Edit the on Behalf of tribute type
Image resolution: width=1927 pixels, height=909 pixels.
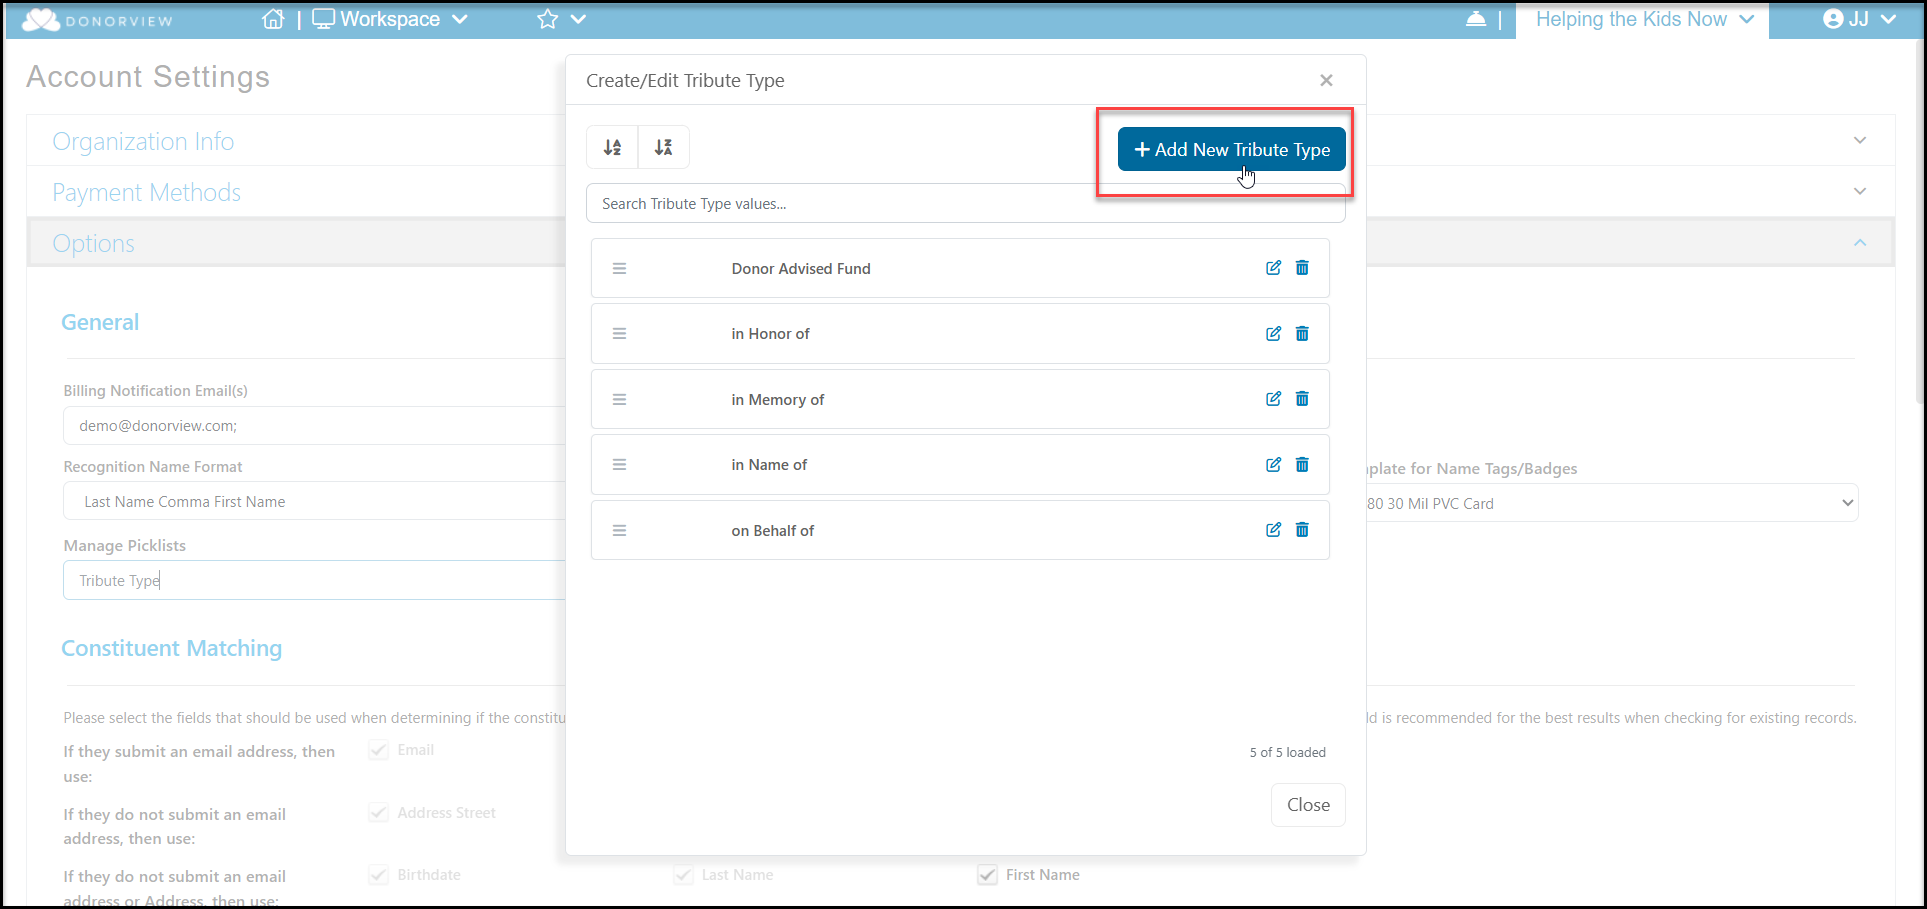tap(1273, 530)
